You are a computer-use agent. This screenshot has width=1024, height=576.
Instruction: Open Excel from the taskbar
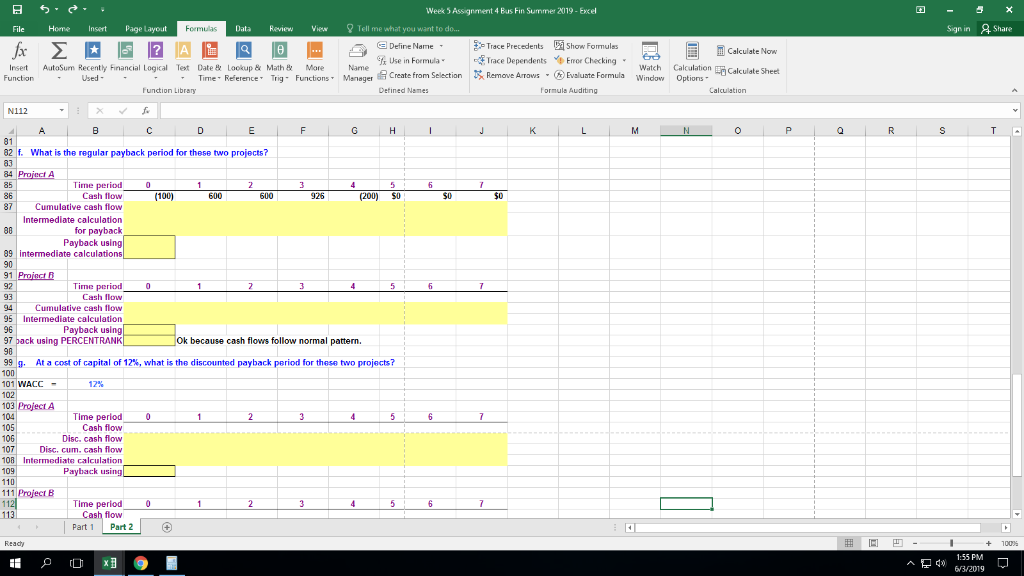point(108,563)
